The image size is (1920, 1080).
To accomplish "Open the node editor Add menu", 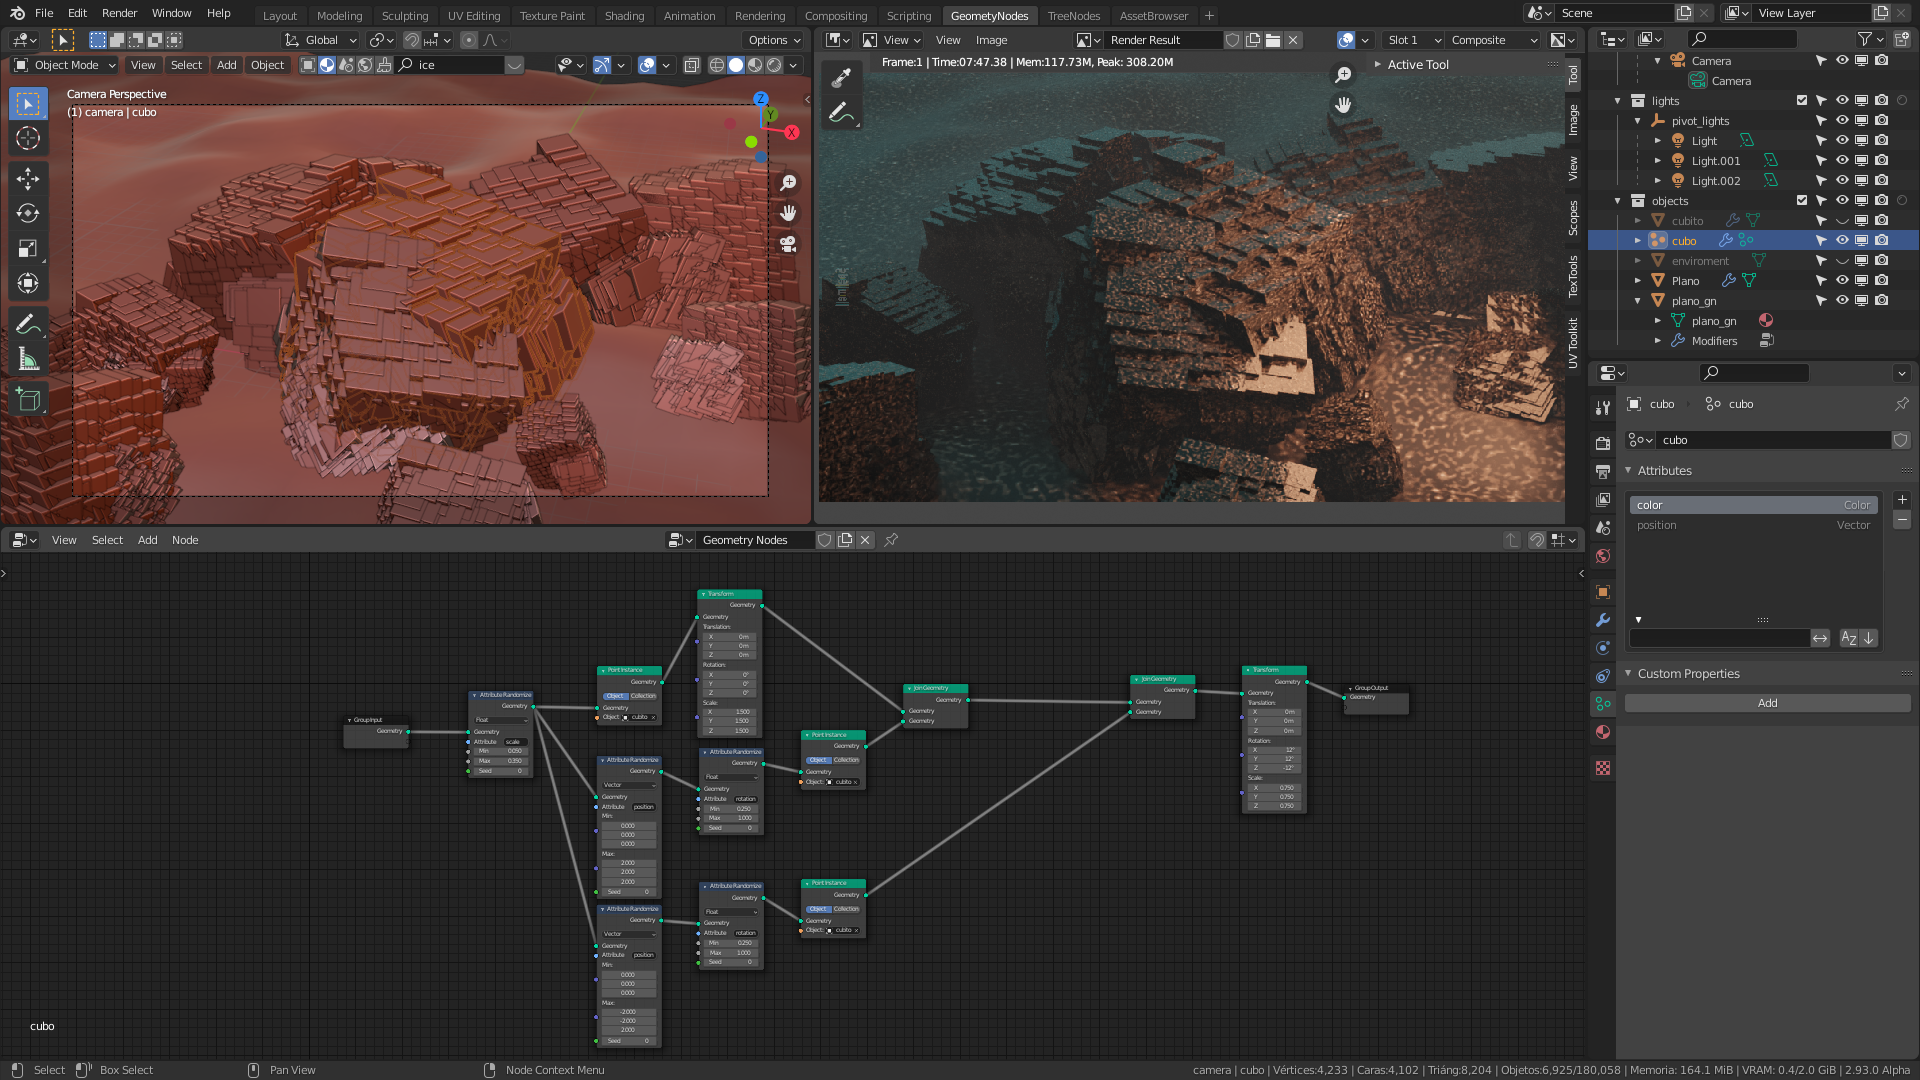I will pos(147,540).
